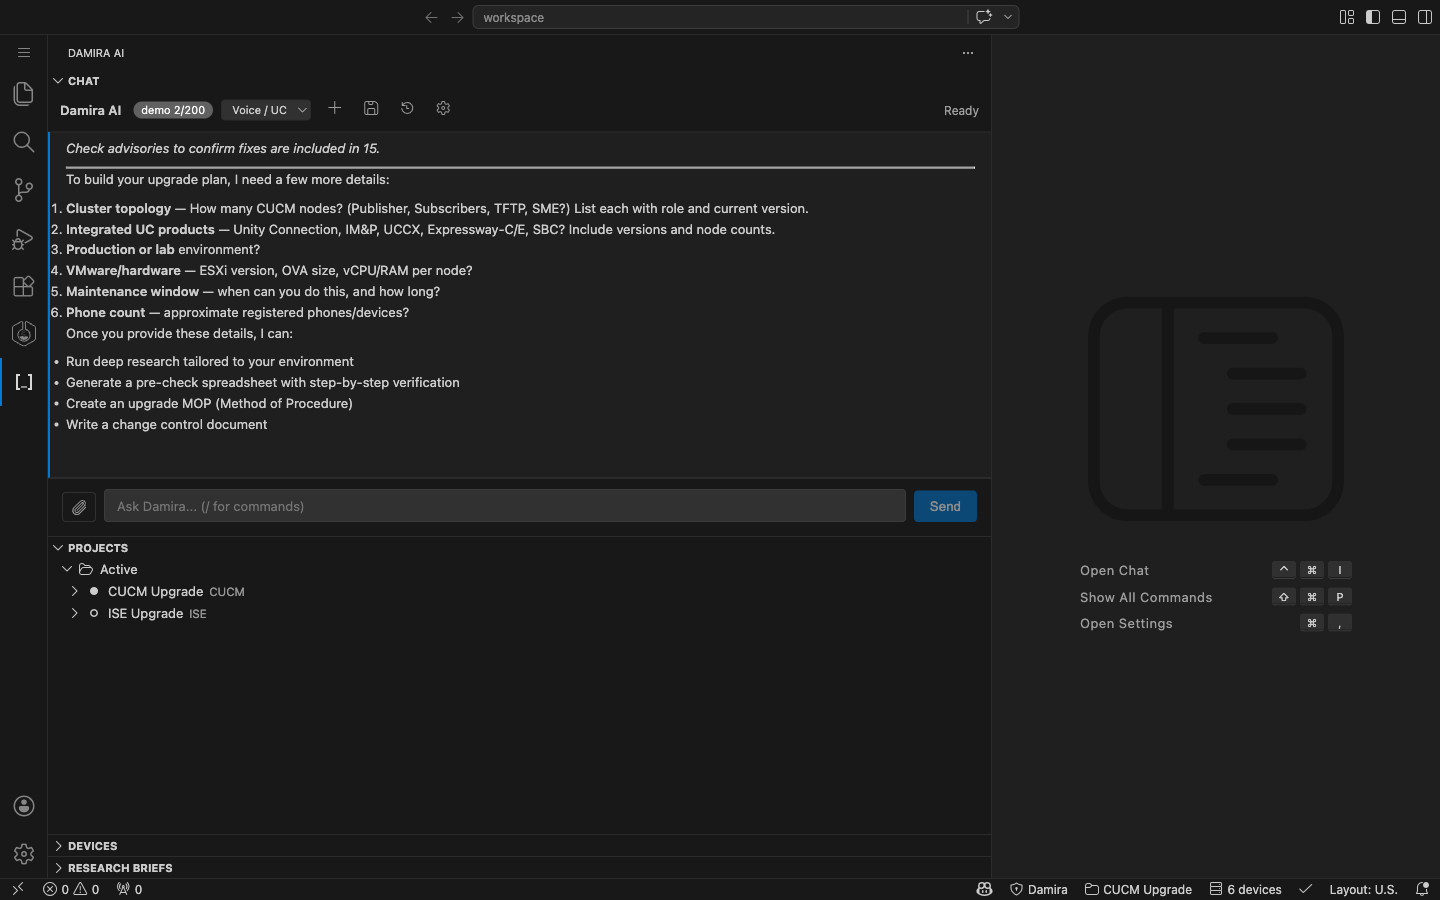Collapse the CHAT section
The height and width of the screenshot is (900, 1440).
click(x=58, y=81)
